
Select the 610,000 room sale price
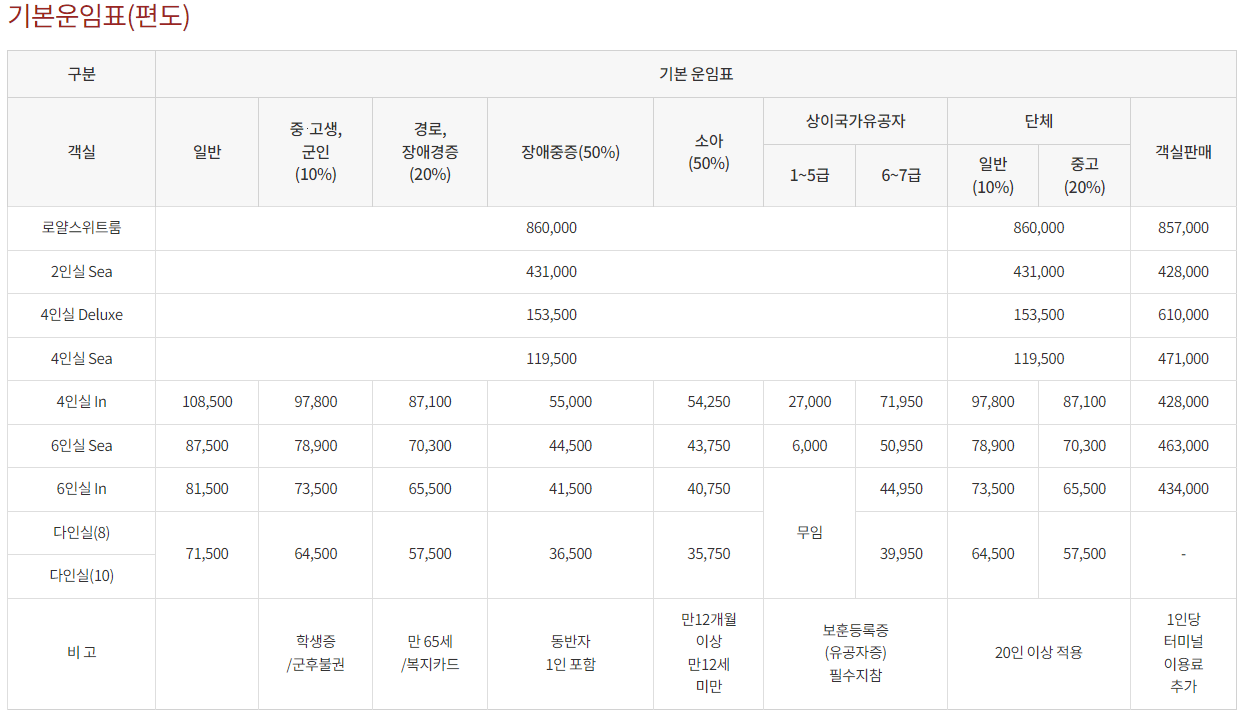[x=1183, y=315]
